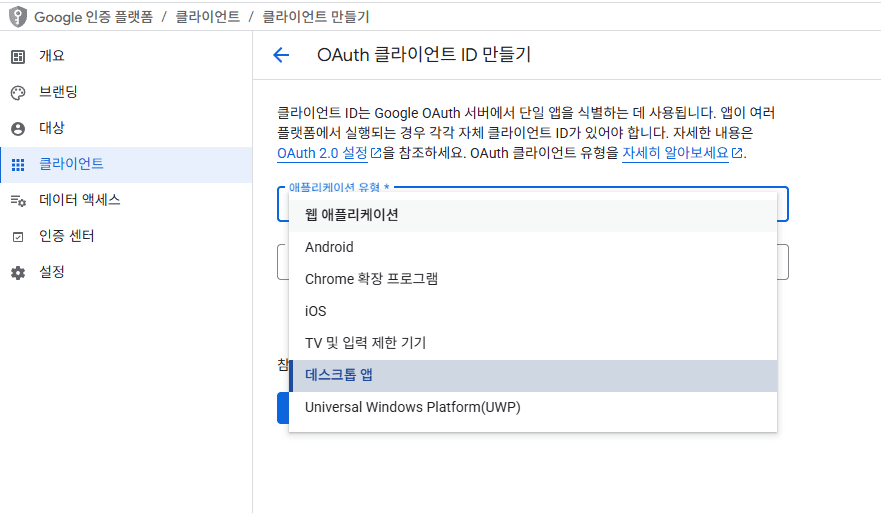
Task: Click the external link icon beside OAuth 2.0 설정
Action: (x=376, y=153)
